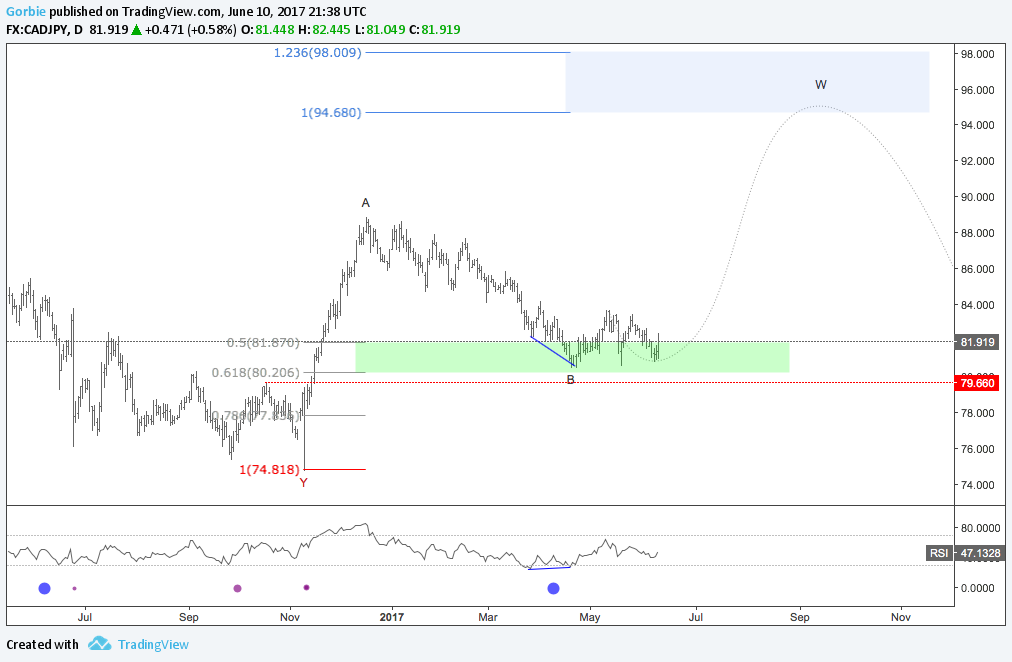This screenshot has width=1012, height=662.
Task: Click the 74.000 price scale label
Action: coord(977,485)
